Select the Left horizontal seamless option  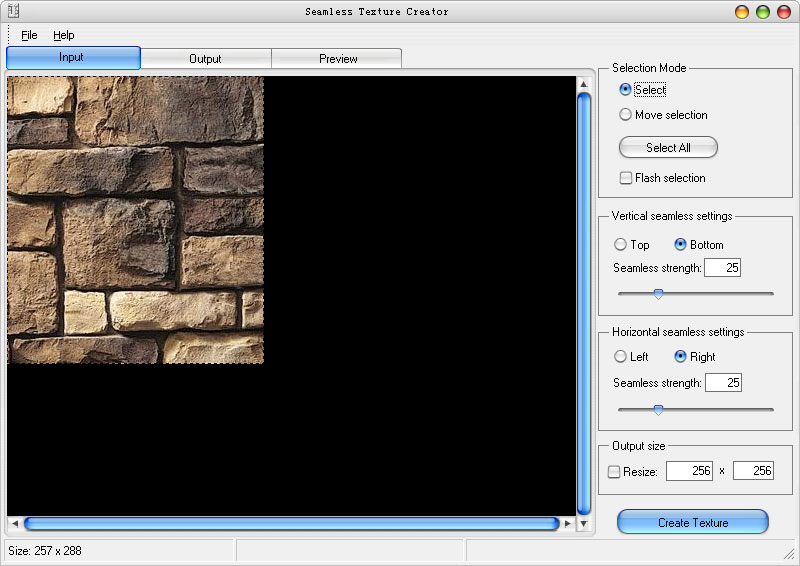[621, 357]
